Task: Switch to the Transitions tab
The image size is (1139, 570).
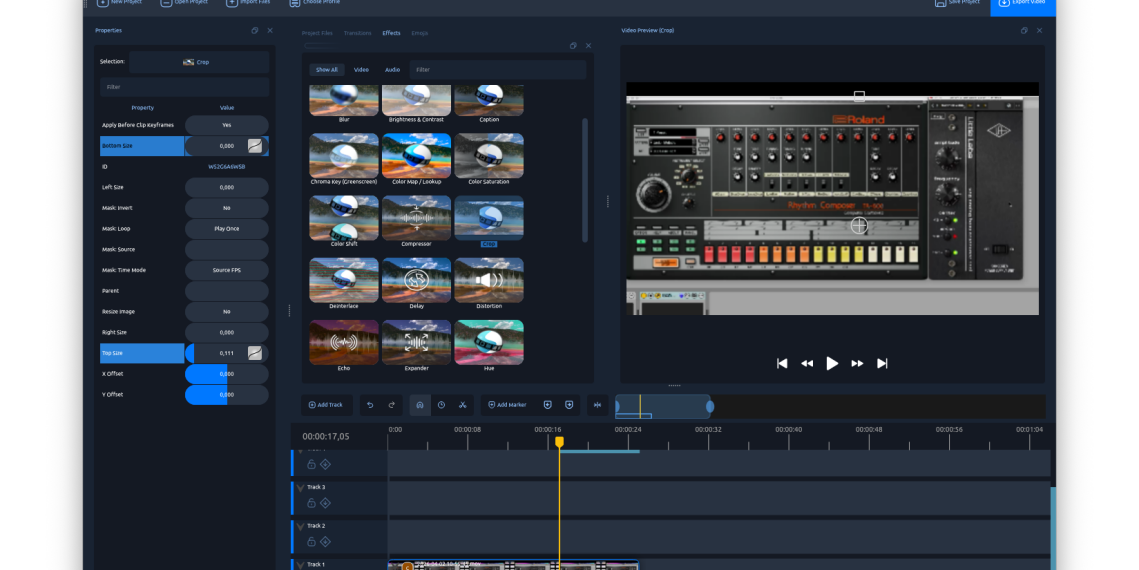Action: [357, 33]
